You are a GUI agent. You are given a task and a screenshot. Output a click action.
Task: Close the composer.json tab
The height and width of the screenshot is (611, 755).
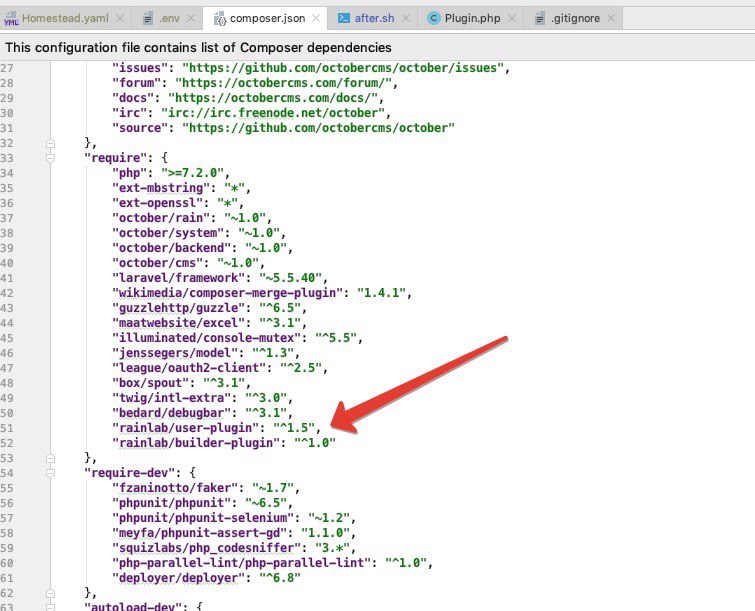pyautogui.click(x=316, y=18)
